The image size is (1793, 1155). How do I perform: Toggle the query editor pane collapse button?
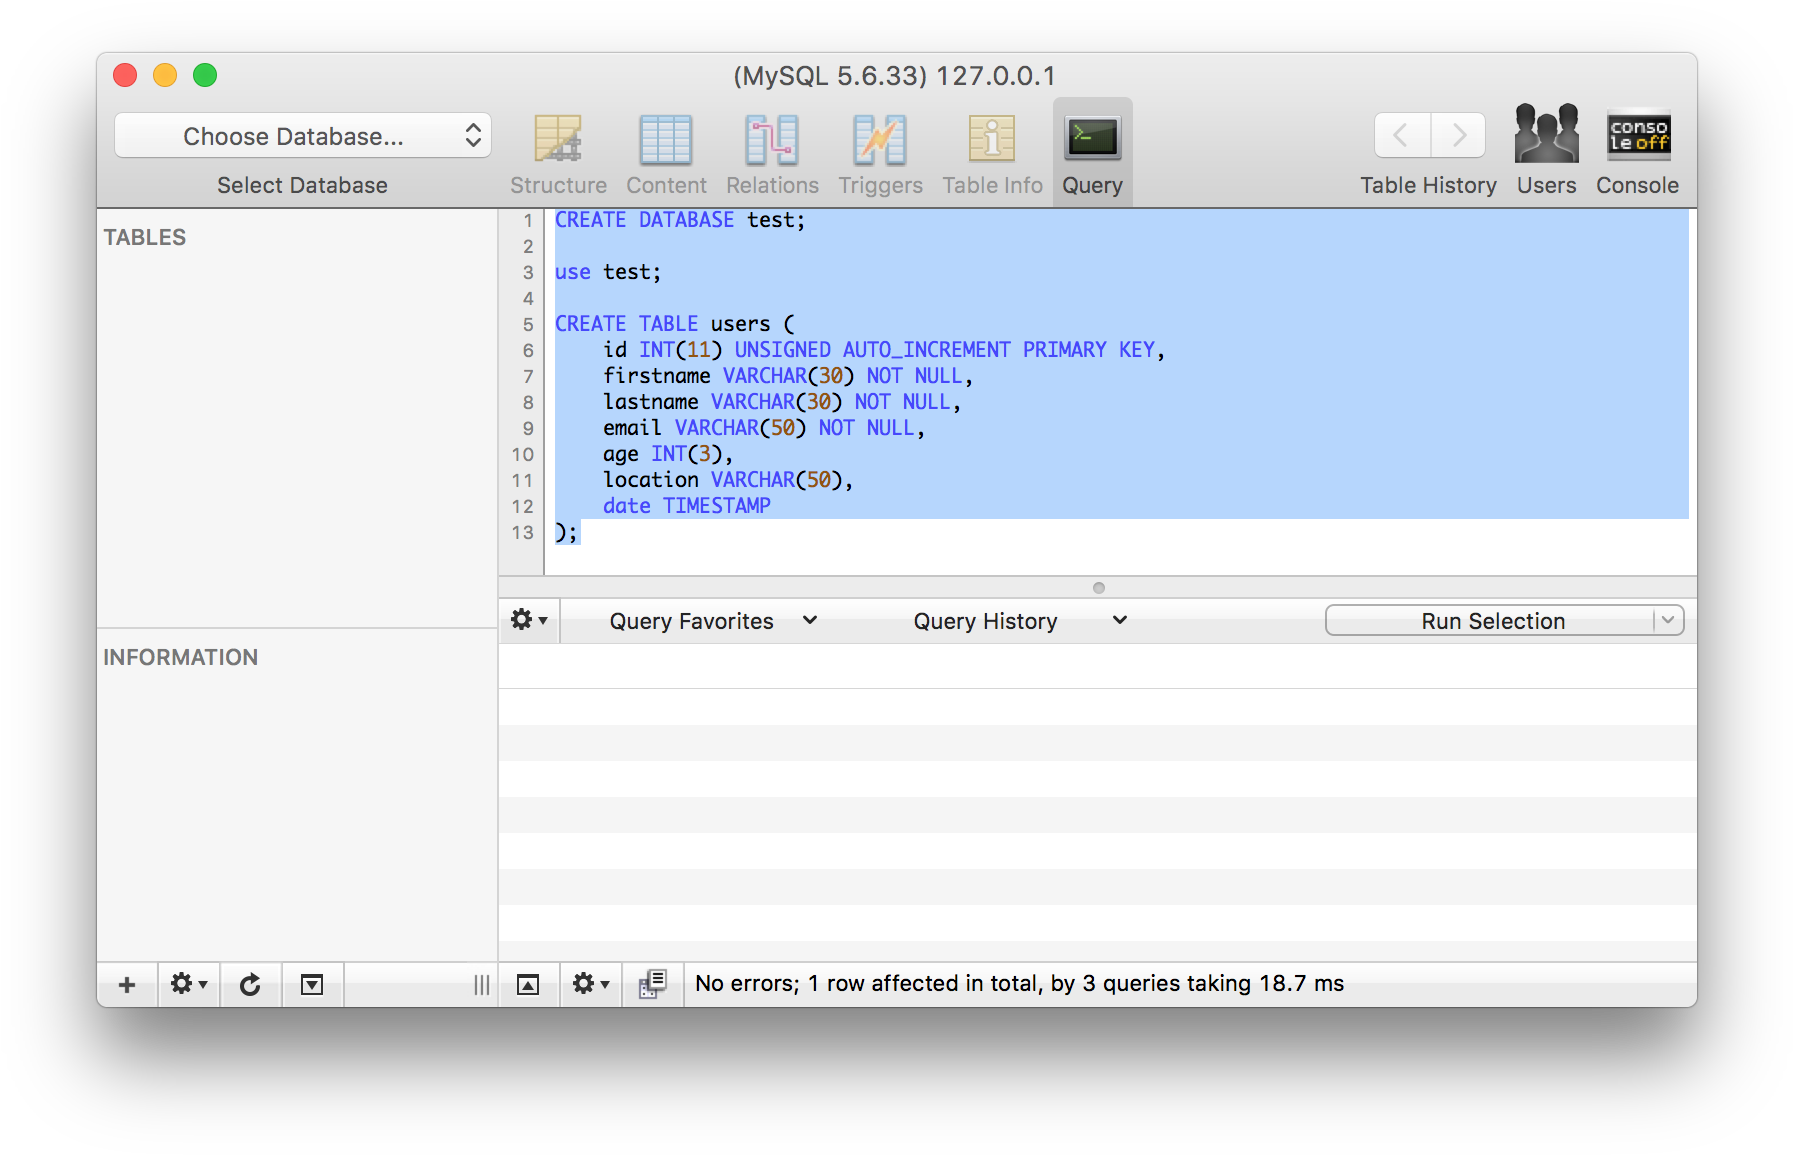click(528, 985)
